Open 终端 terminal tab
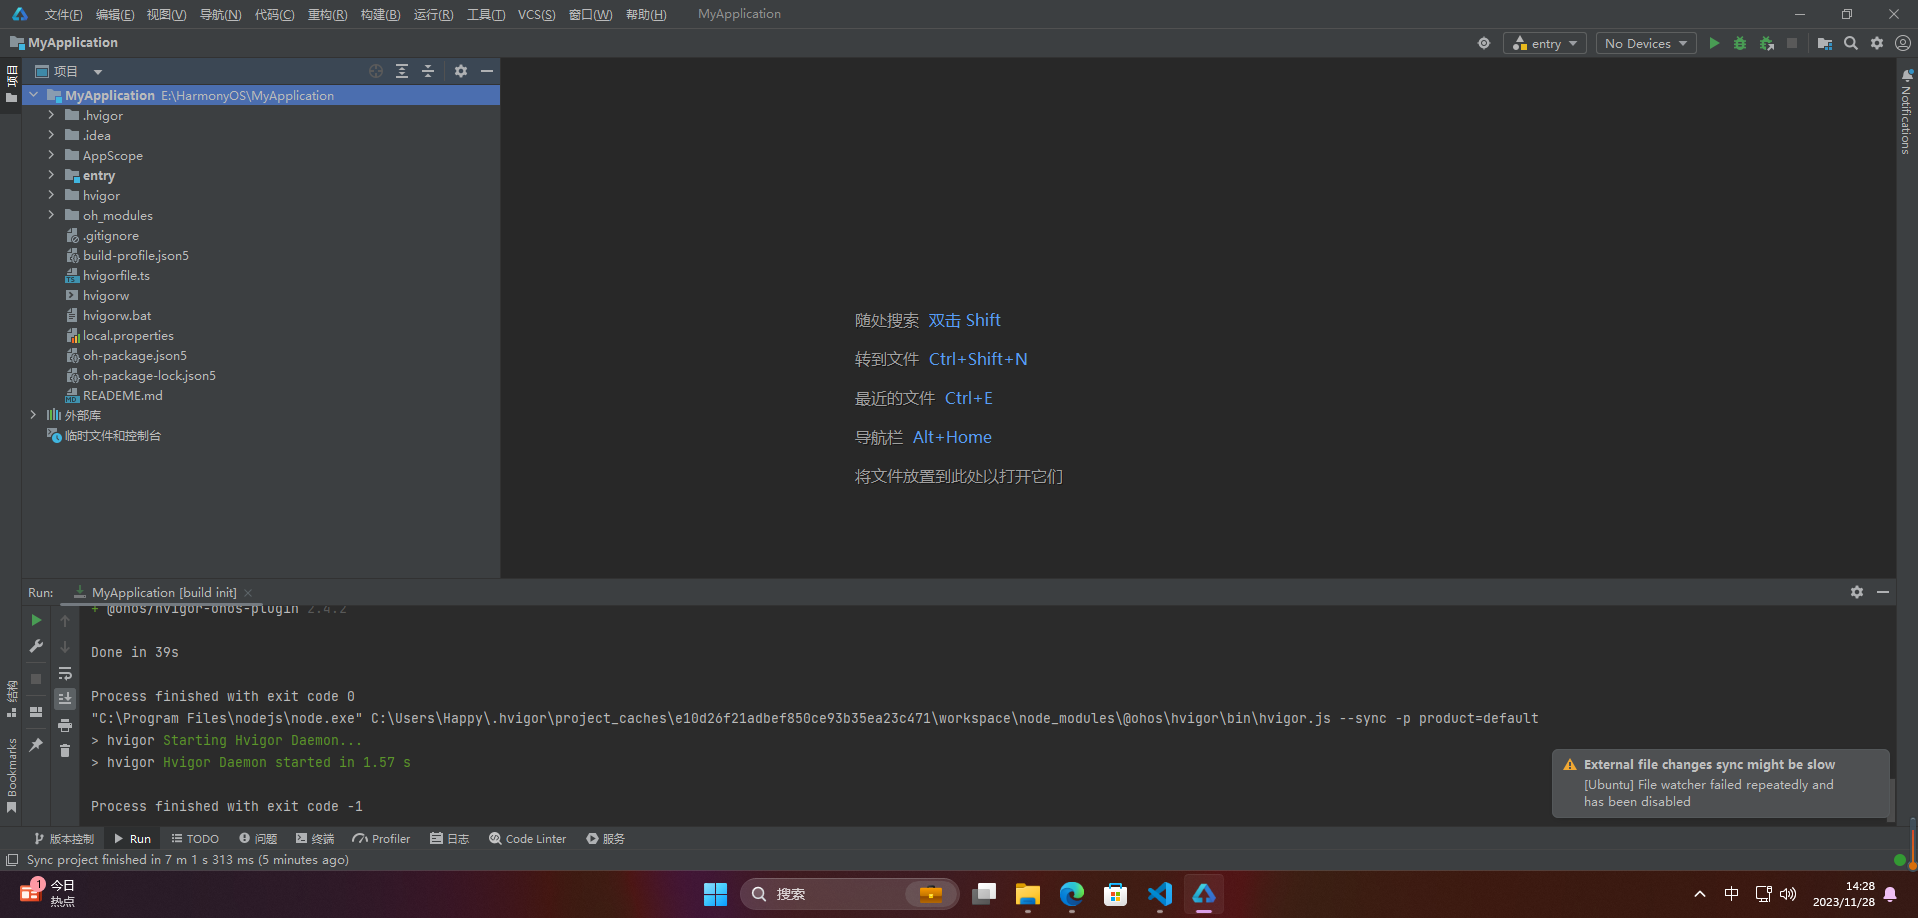 (x=315, y=839)
